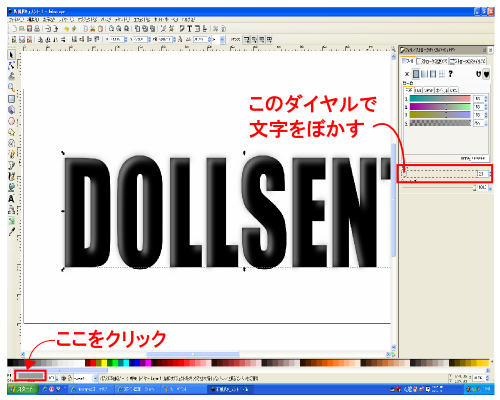Click red channel value stepper

[486, 99]
